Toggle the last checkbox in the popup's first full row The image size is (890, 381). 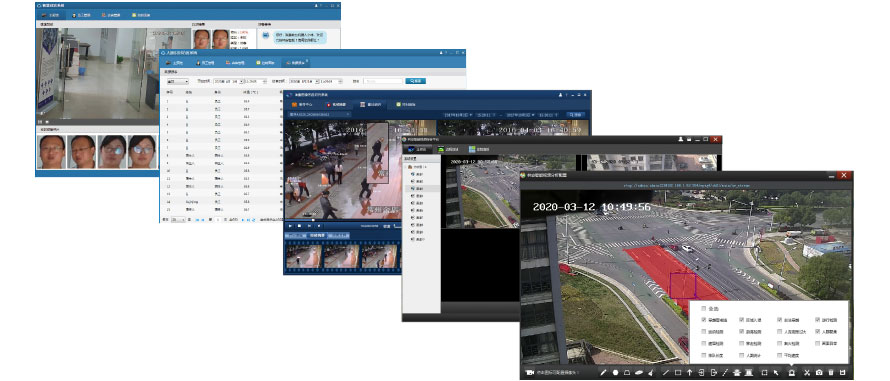click(817, 320)
